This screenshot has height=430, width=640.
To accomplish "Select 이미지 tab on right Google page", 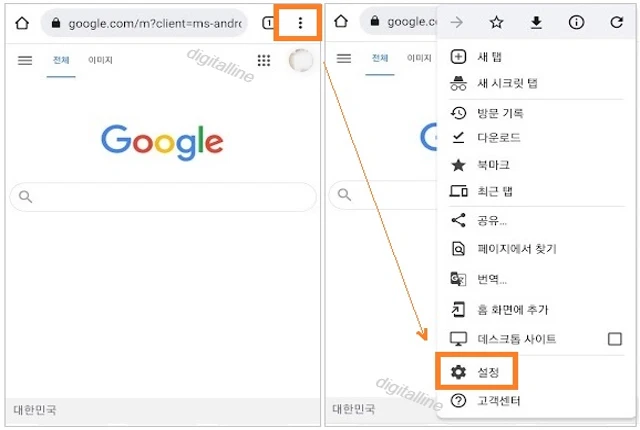I will 419,58.
